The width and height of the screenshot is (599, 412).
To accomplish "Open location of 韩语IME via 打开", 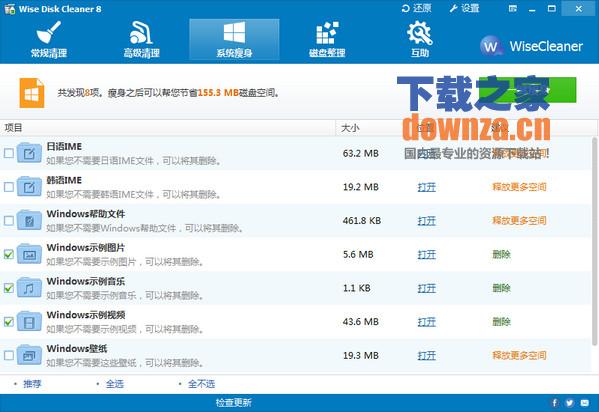I will (427, 187).
